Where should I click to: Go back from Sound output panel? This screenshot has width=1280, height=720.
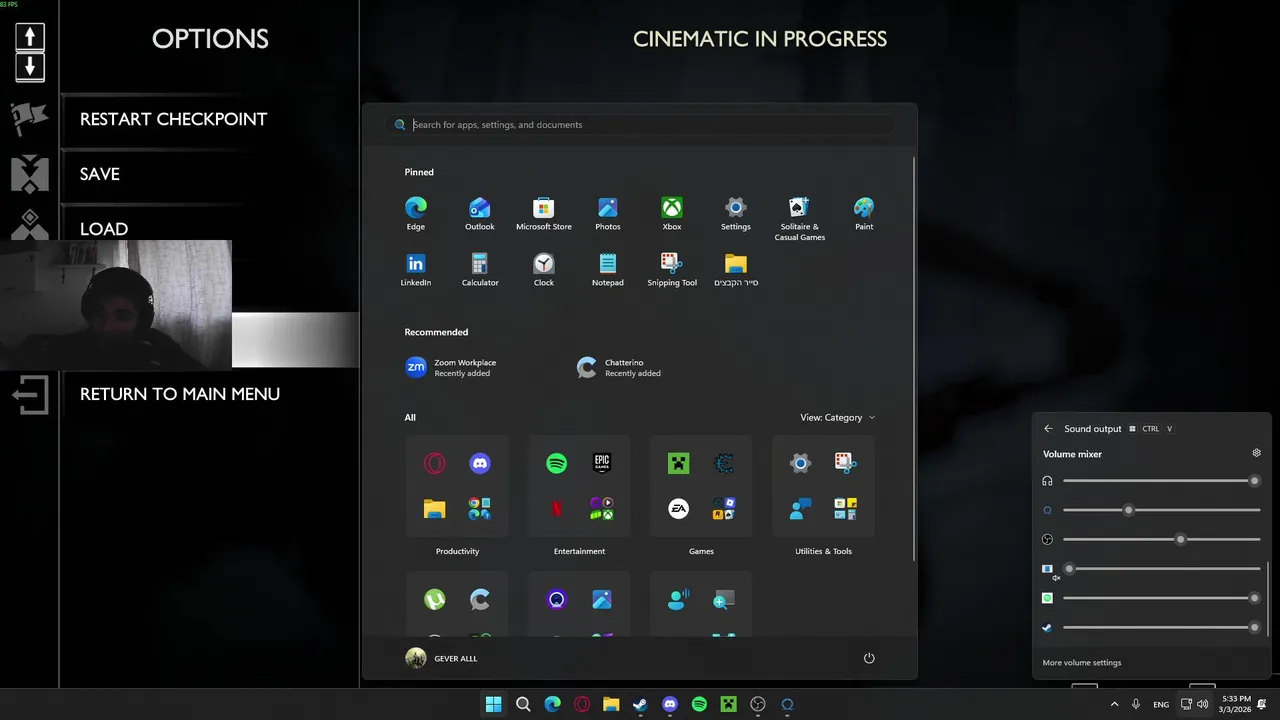click(x=1048, y=429)
